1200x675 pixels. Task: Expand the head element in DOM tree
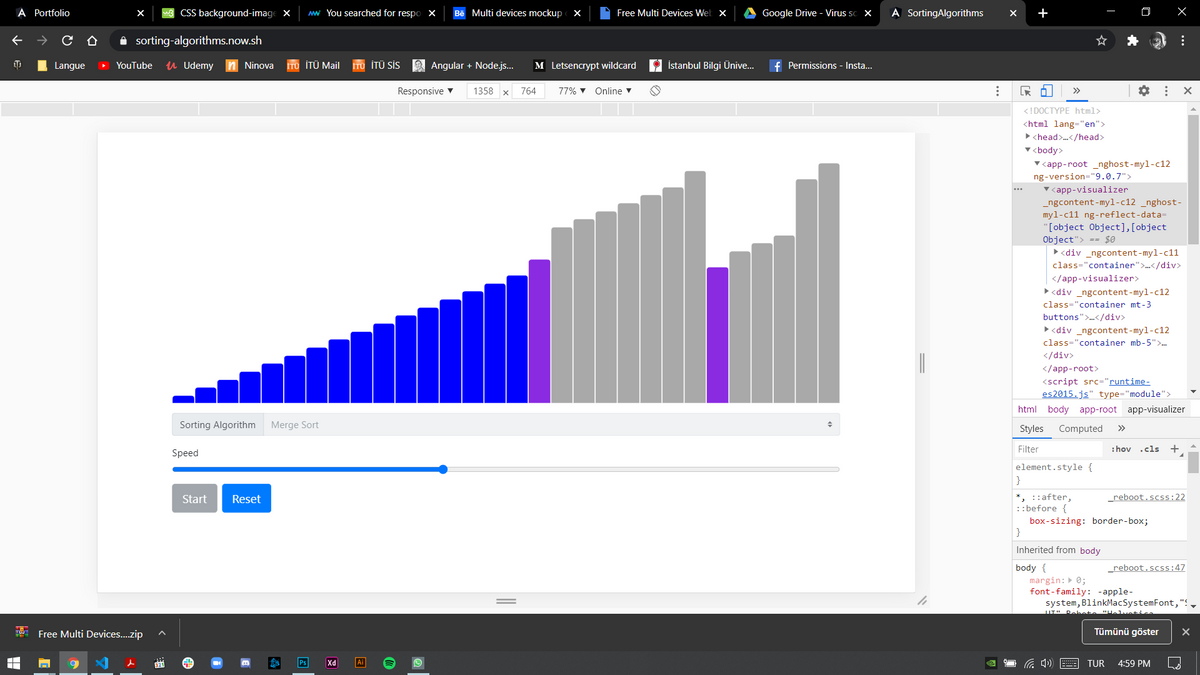1029,137
